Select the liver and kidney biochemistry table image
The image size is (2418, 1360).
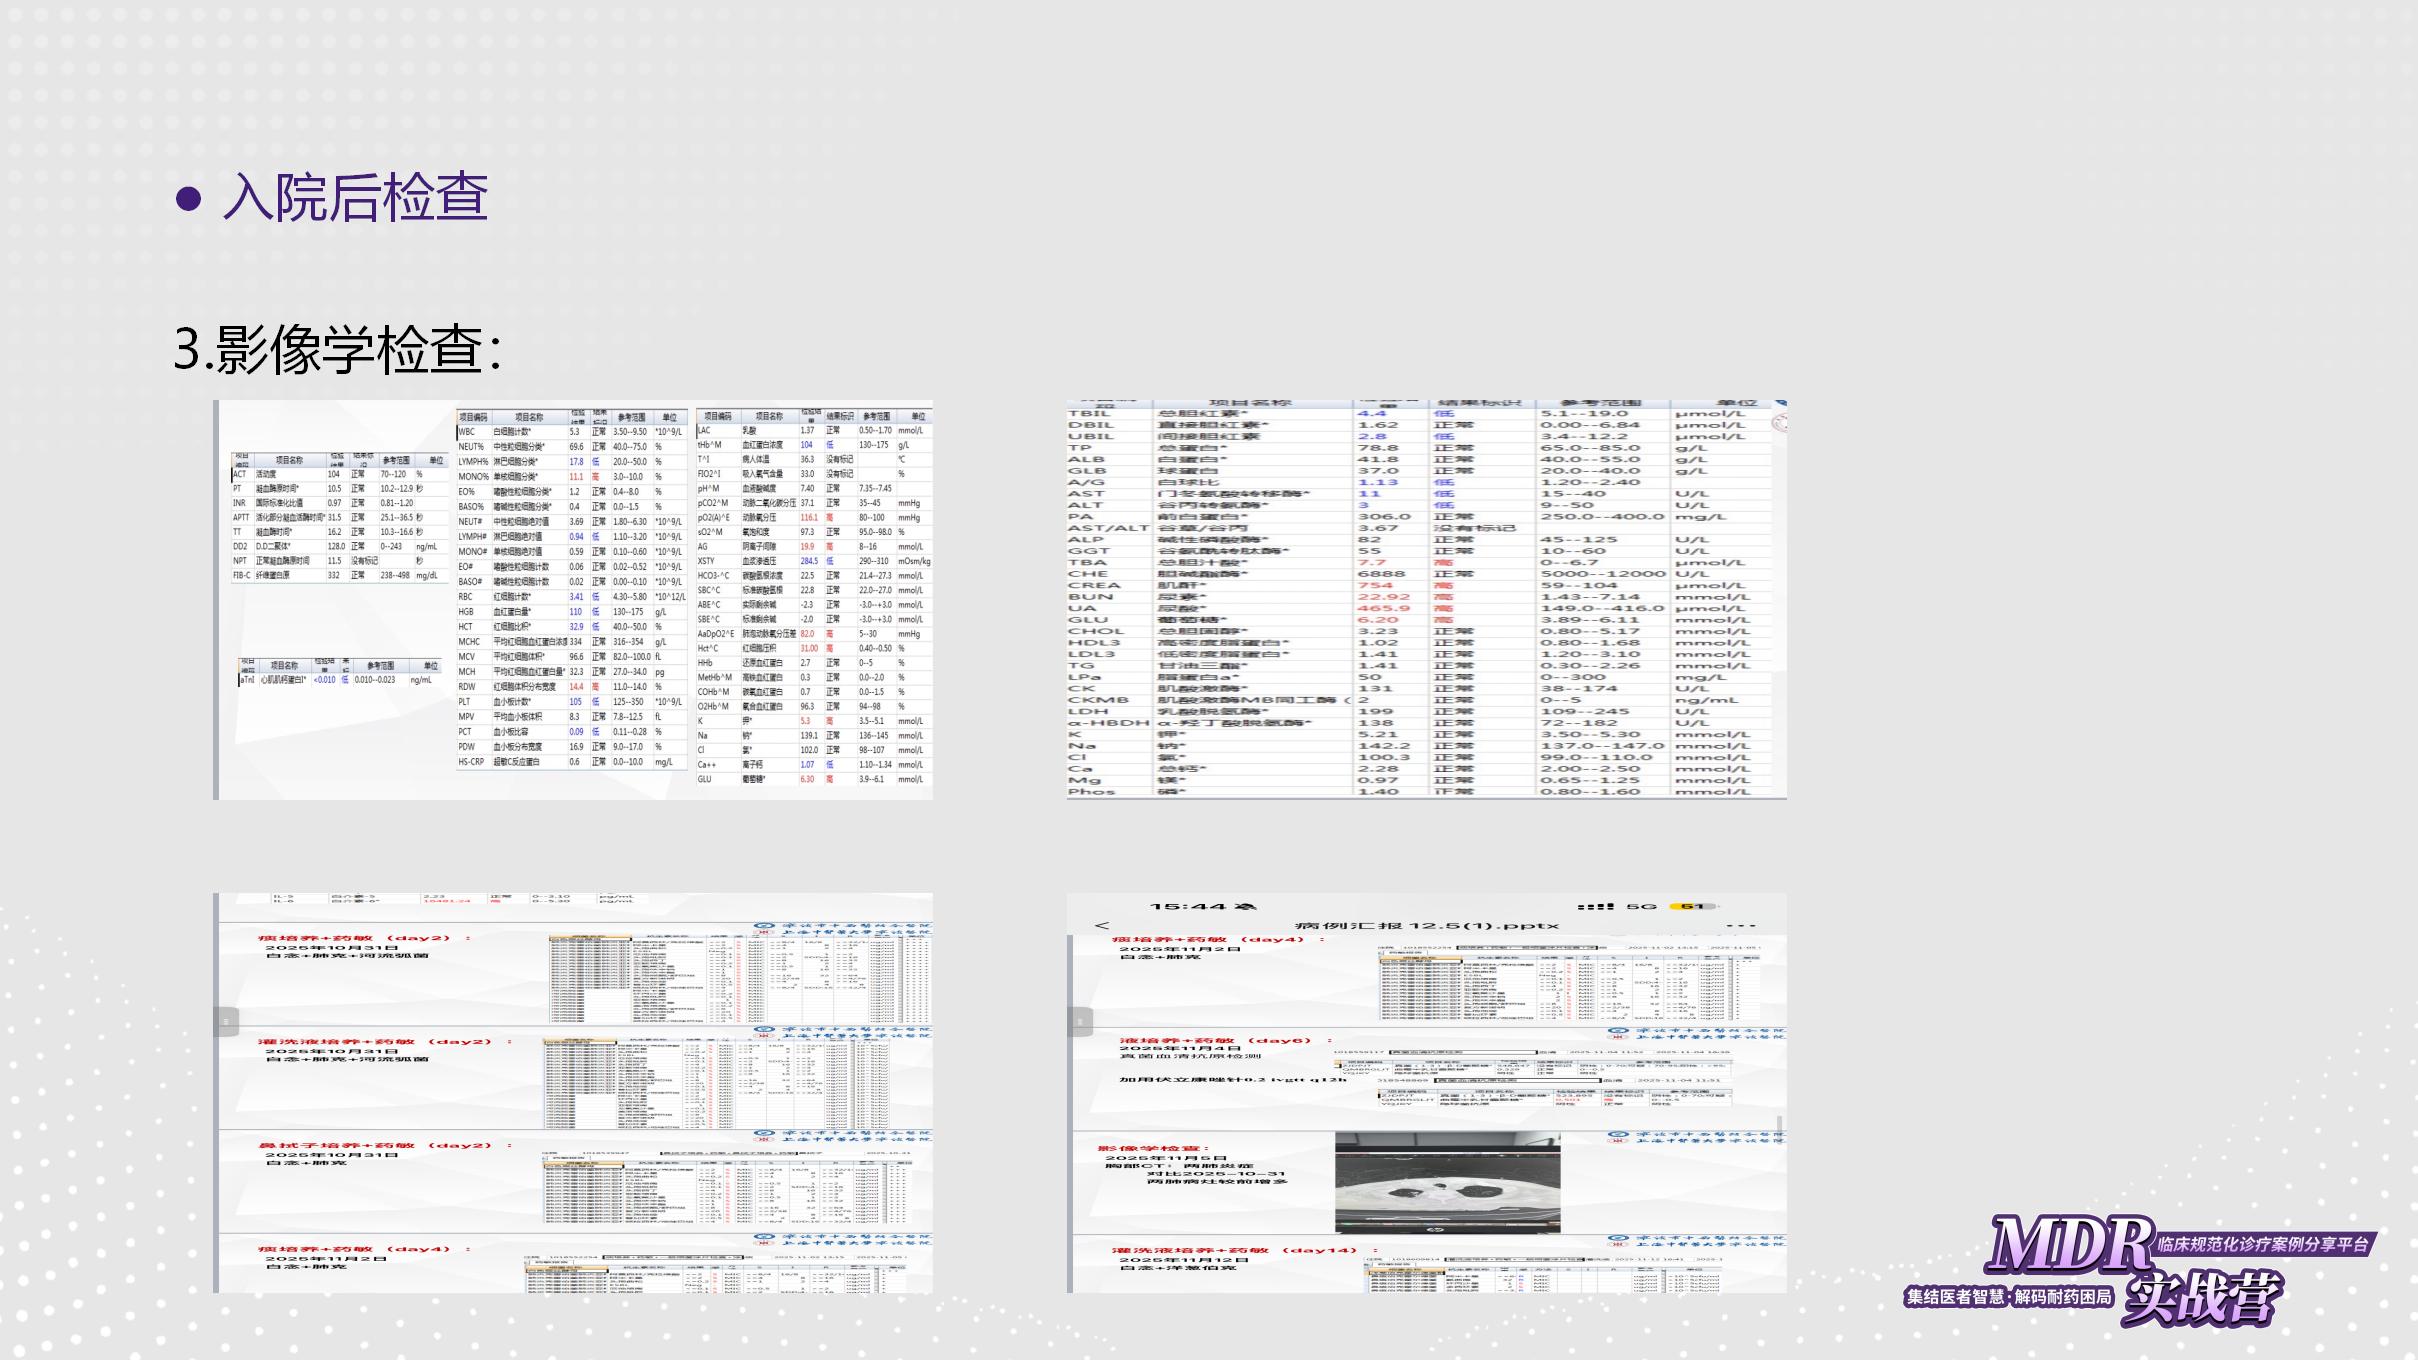pyautogui.click(x=1426, y=599)
